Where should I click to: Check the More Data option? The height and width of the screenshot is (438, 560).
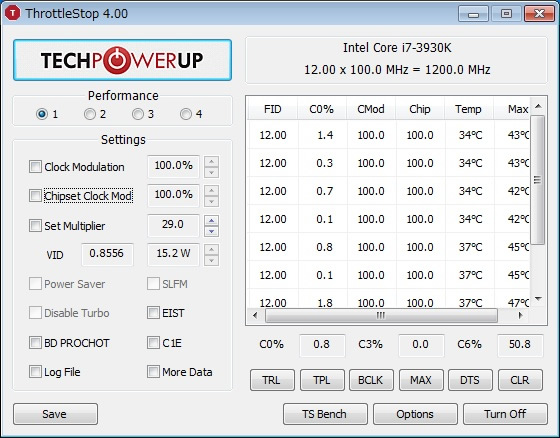click(153, 372)
